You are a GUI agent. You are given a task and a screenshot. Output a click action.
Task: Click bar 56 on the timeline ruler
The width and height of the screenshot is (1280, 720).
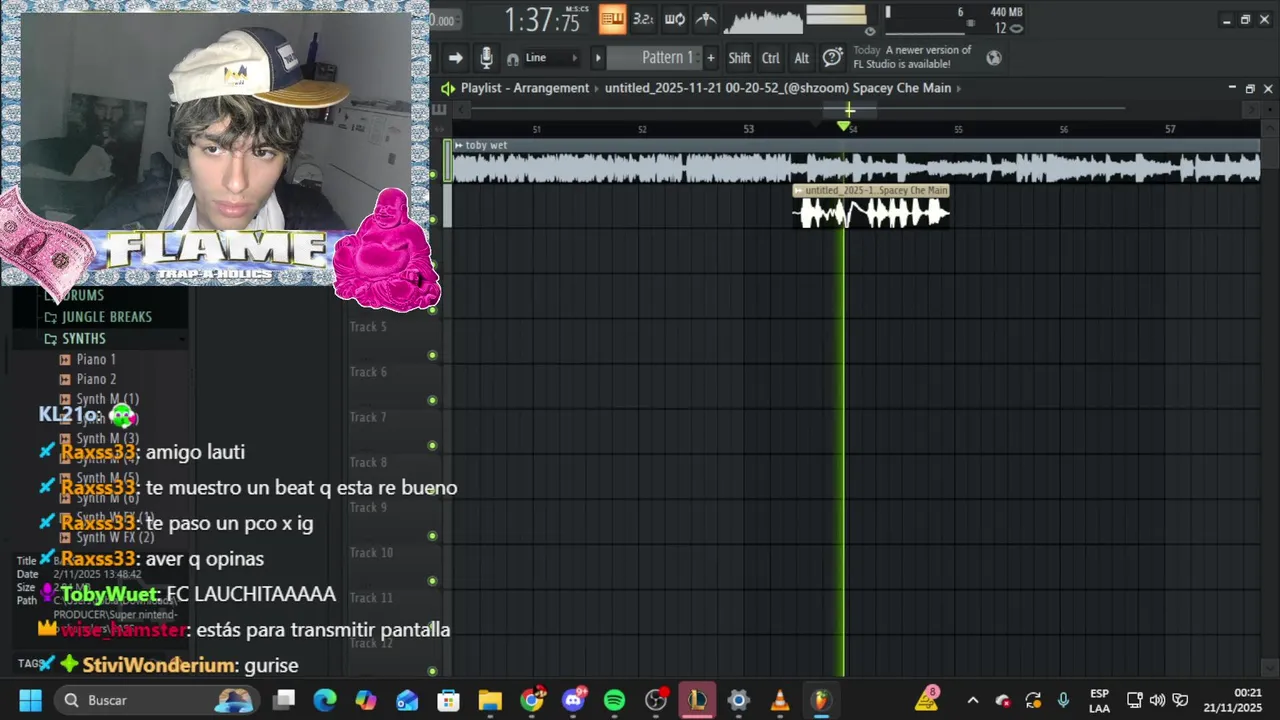pyautogui.click(x=1063, y=129)
